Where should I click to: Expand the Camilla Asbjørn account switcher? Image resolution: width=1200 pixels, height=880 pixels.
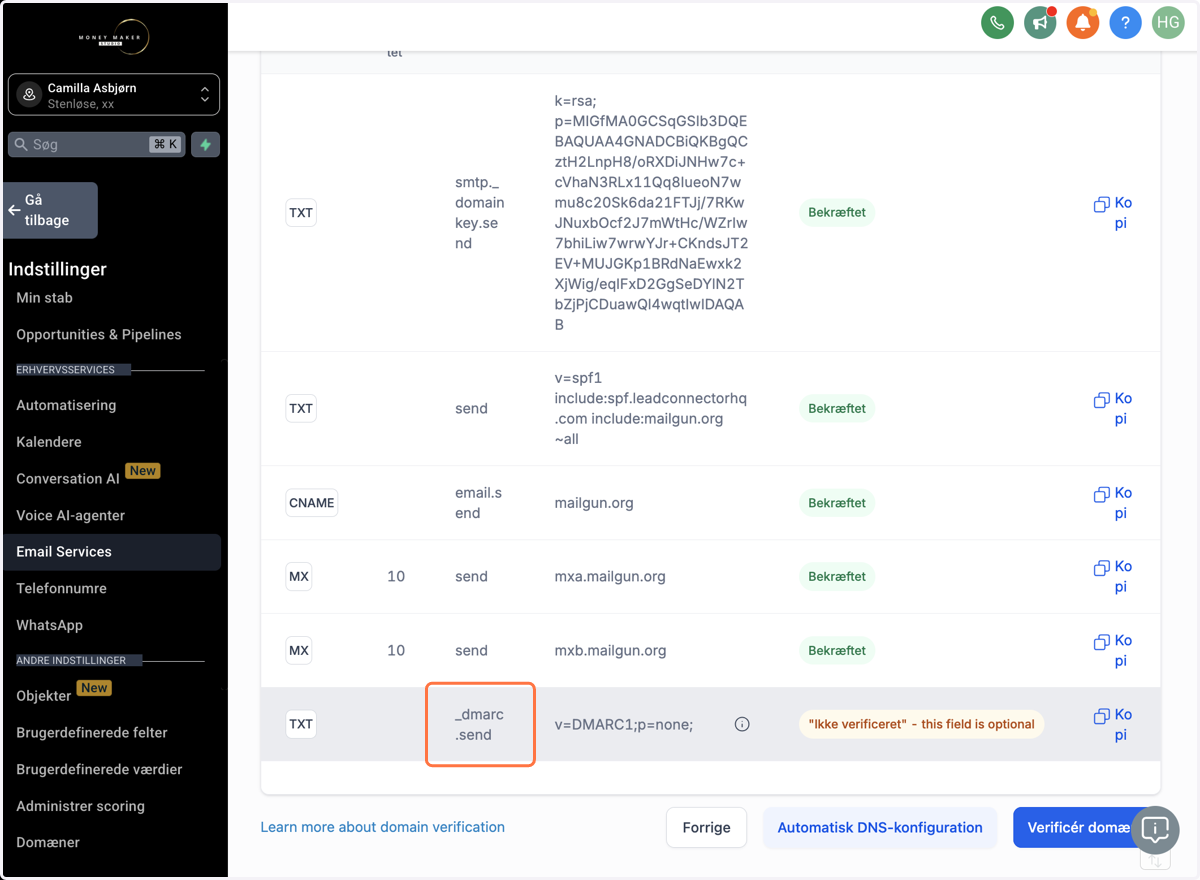pos(114,95)
